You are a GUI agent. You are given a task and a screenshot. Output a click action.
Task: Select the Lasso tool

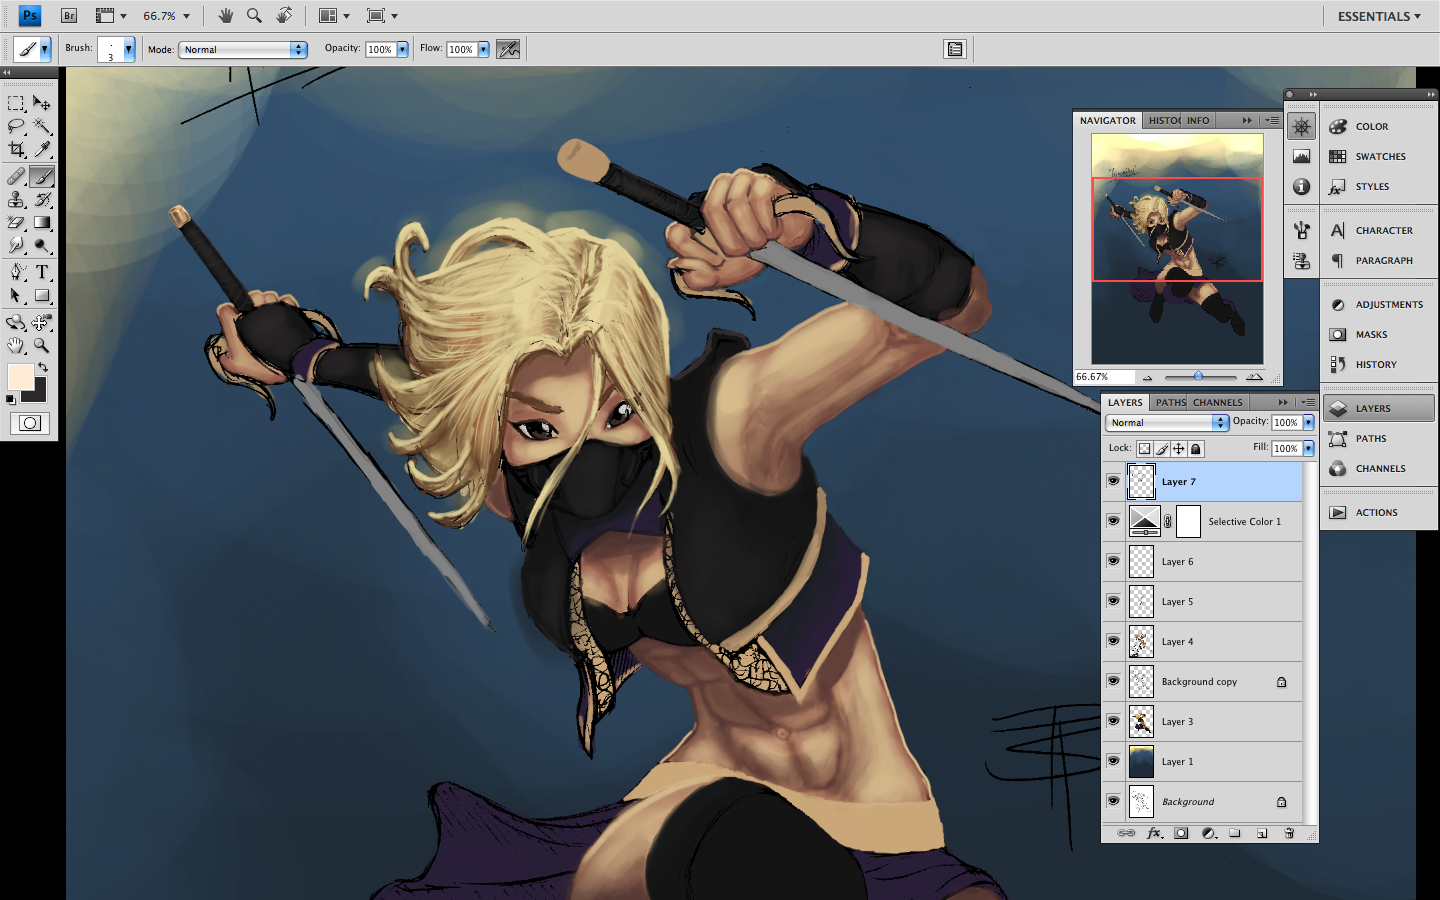click(16, 126)
